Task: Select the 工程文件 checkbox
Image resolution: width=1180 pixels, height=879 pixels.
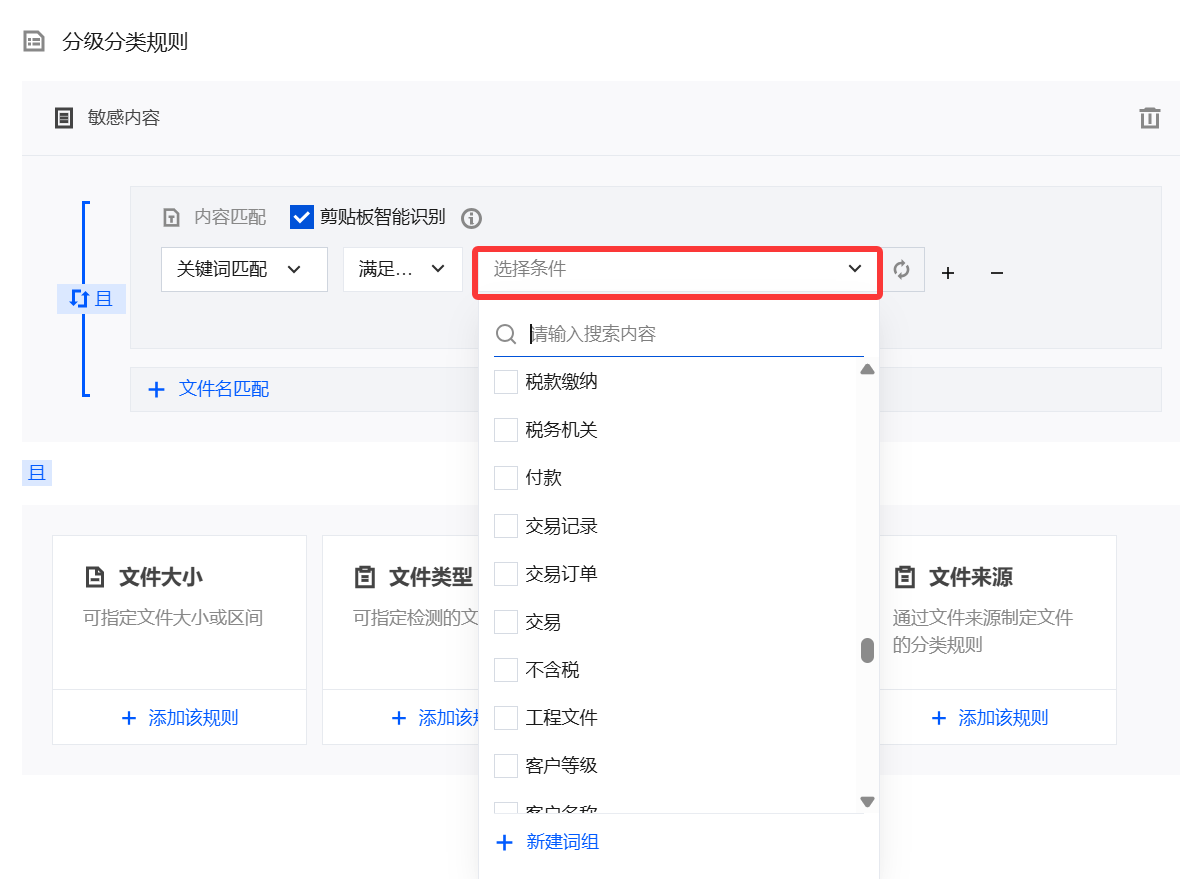Action: 506,718
